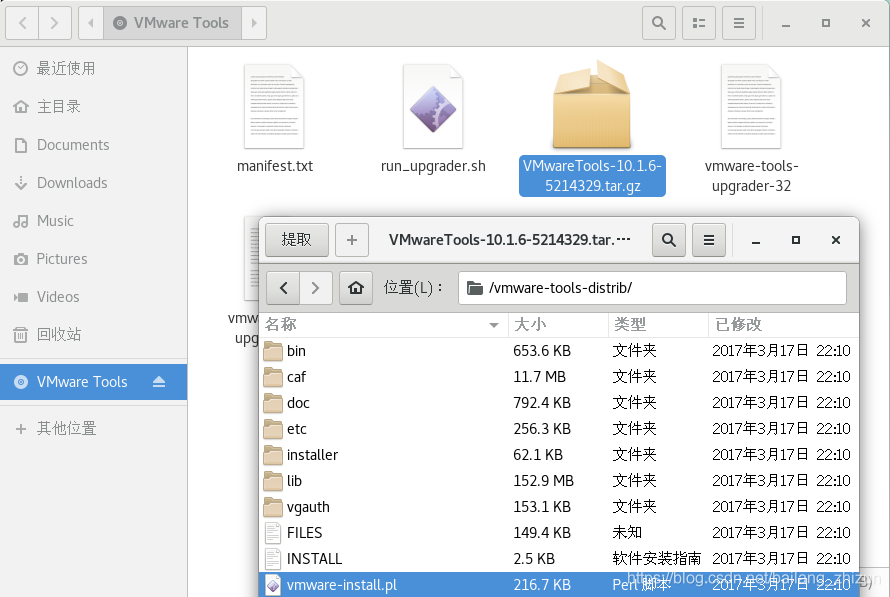Open Videos in the sidebar
The height and width of the screenshot is (597, 890).
pyautogui.click(x=94, y=297)
